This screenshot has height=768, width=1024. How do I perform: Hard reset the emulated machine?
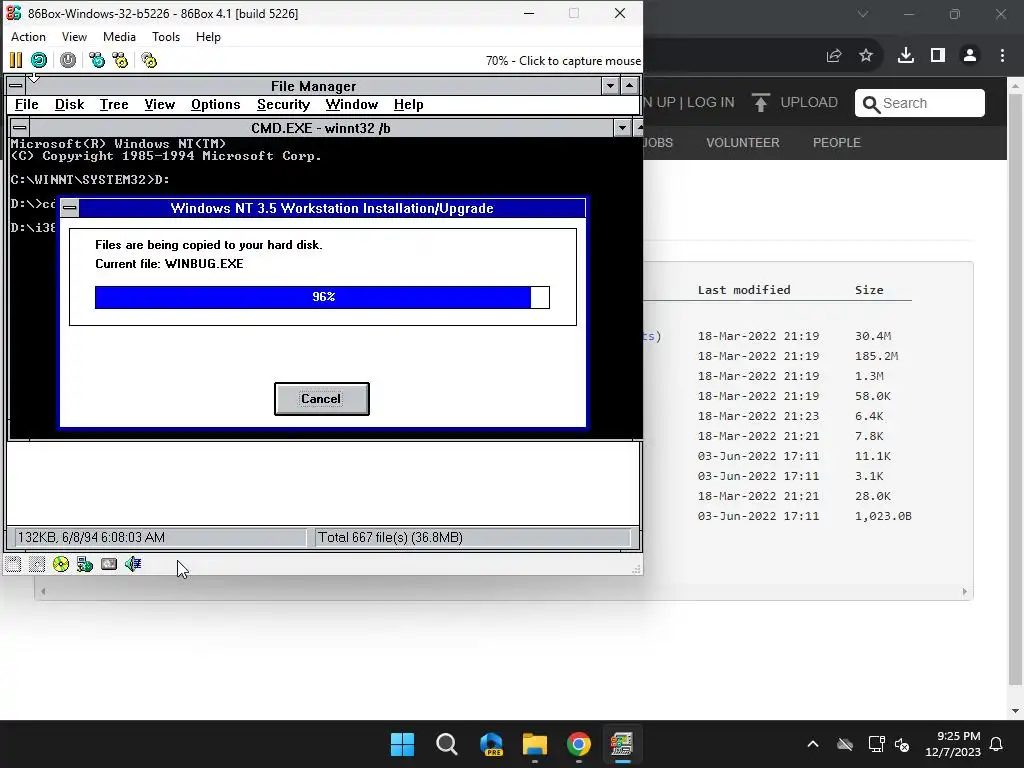39,61
